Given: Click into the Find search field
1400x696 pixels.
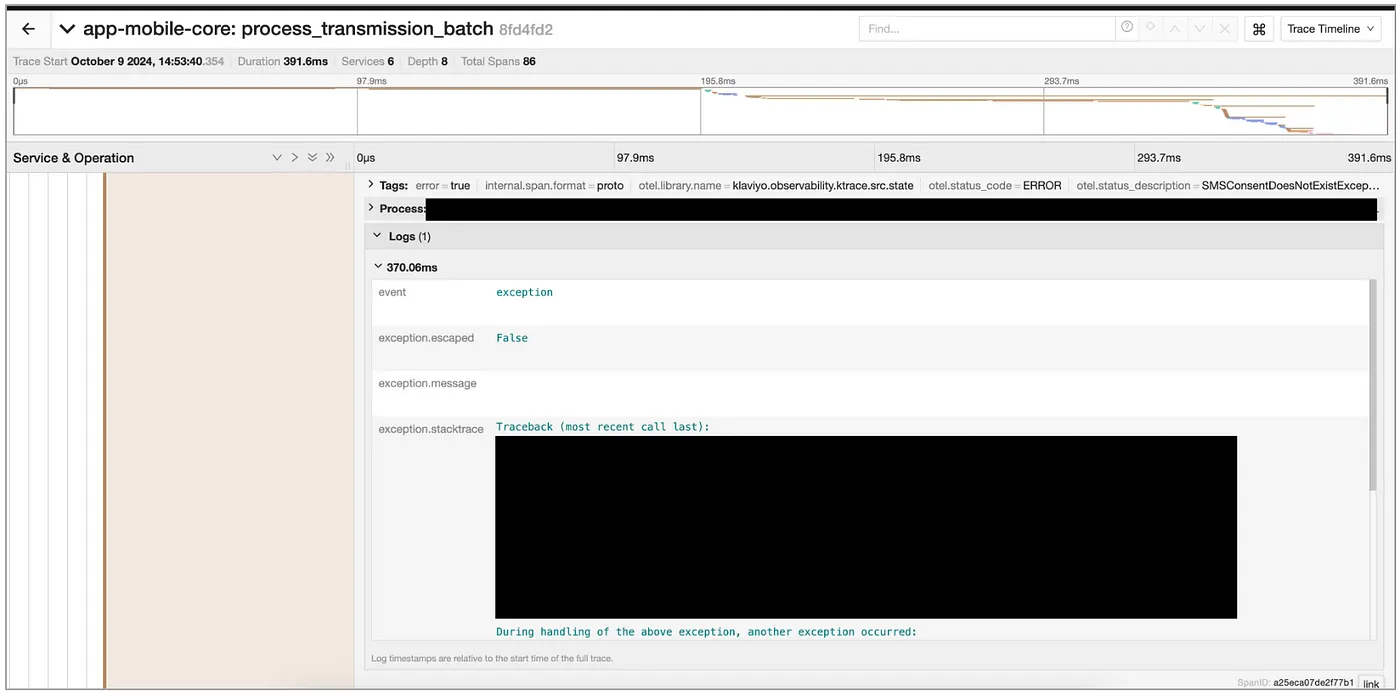Looking at the screenshot, I should pyautogui.click(x=985, y=29).
